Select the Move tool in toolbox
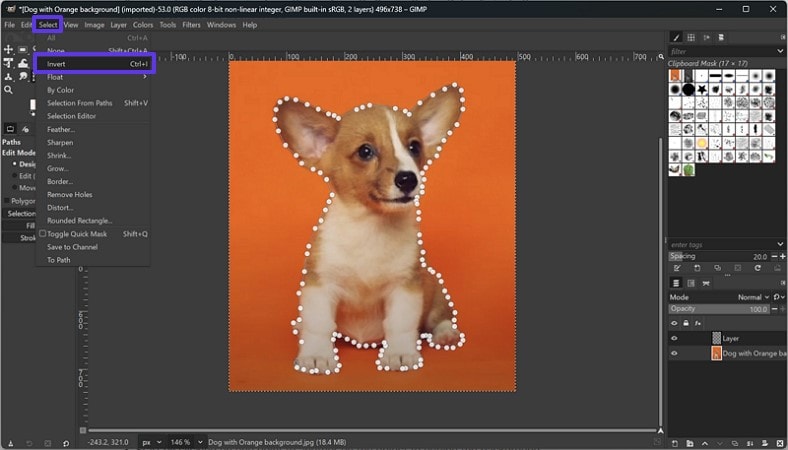This screenshot has width=788, height=450. coord(9,50)
